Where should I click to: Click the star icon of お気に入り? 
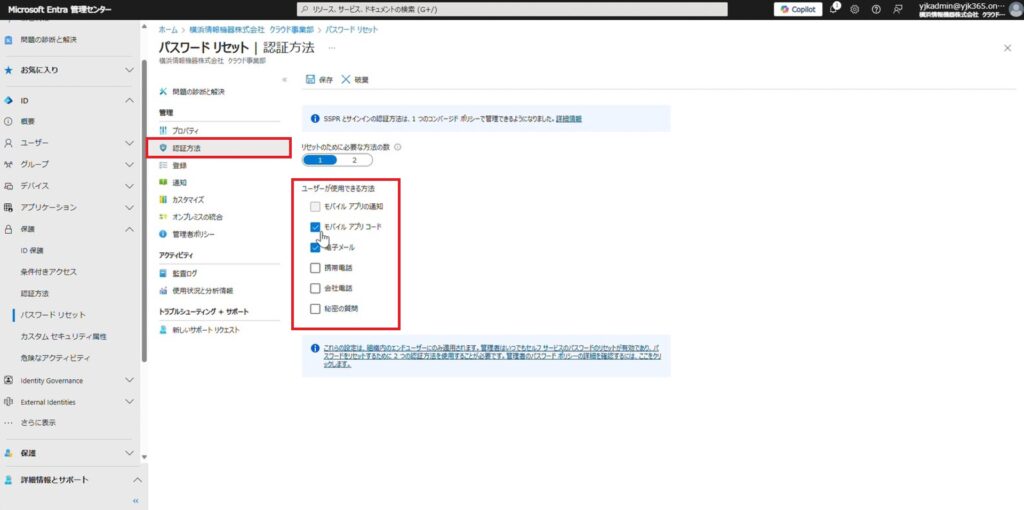click(x=8, y=70)
